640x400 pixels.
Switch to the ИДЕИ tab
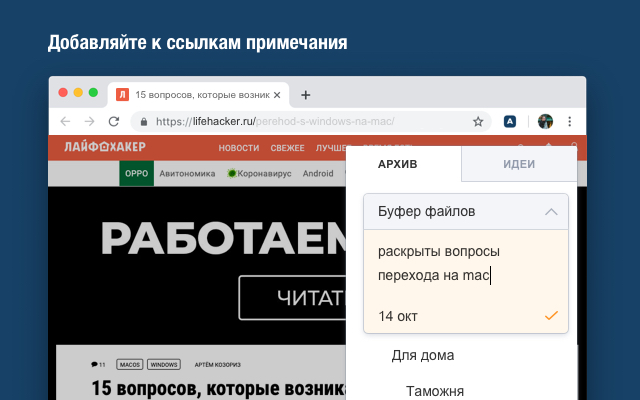point(519,164)
